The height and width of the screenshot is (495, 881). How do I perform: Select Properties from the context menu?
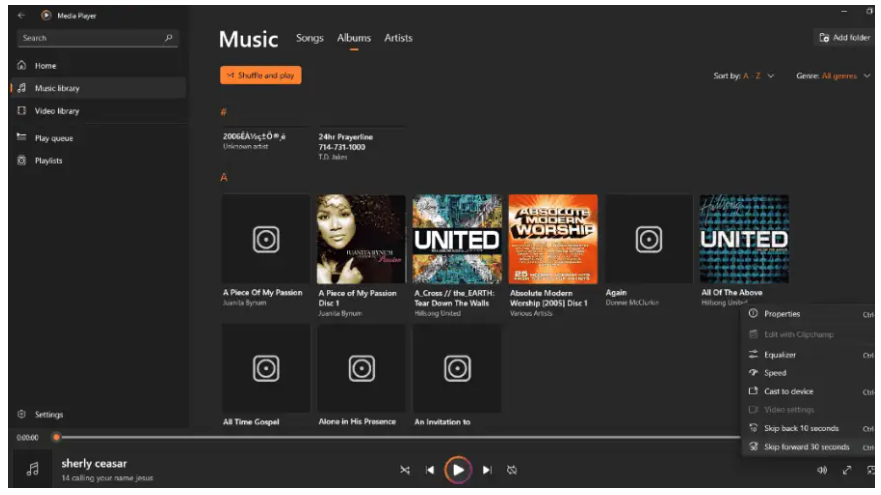click(809, 314)
